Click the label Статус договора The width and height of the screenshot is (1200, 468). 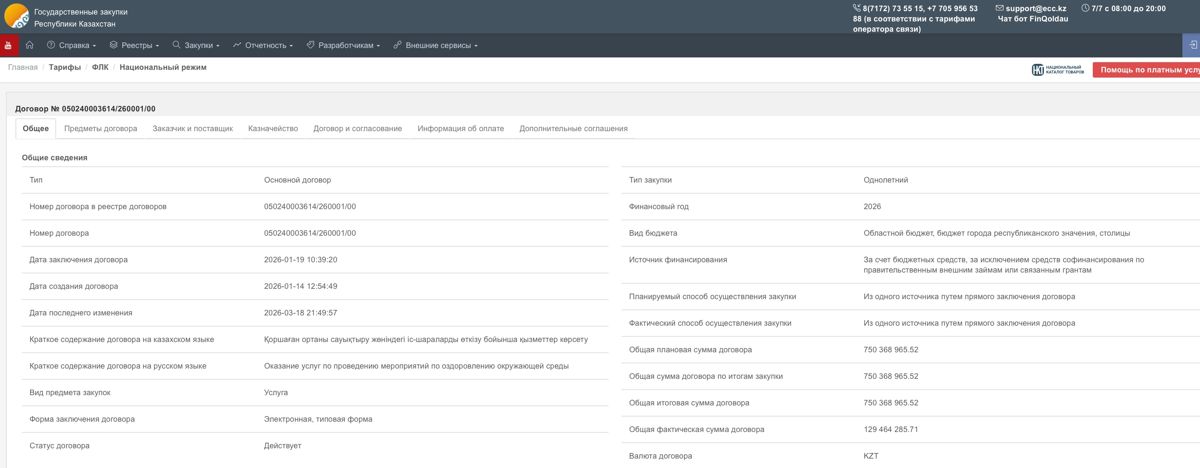(60, 445)
